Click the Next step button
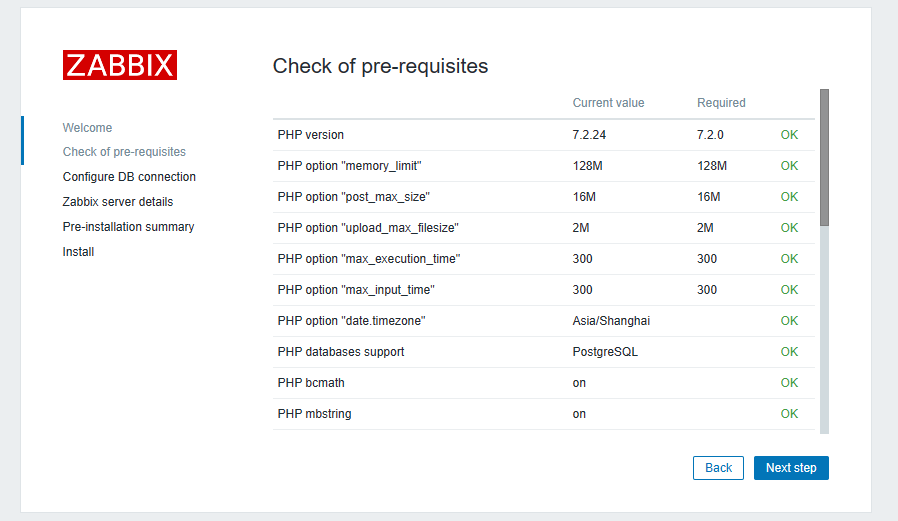Screen dimensions: 898x521 [791, 468]
